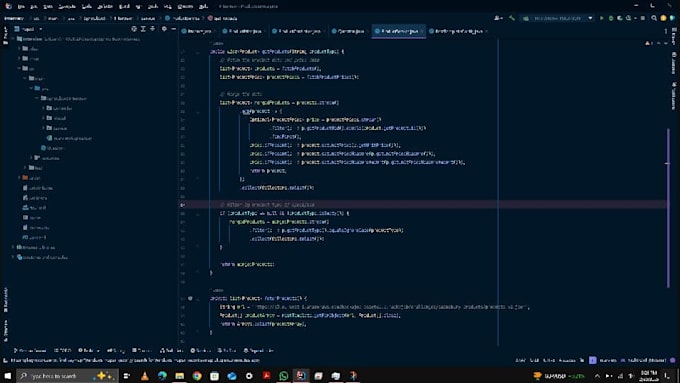Select the resources folder
Image resolution: width=680 pixels, height=383 pixels.
coord(47,158)
